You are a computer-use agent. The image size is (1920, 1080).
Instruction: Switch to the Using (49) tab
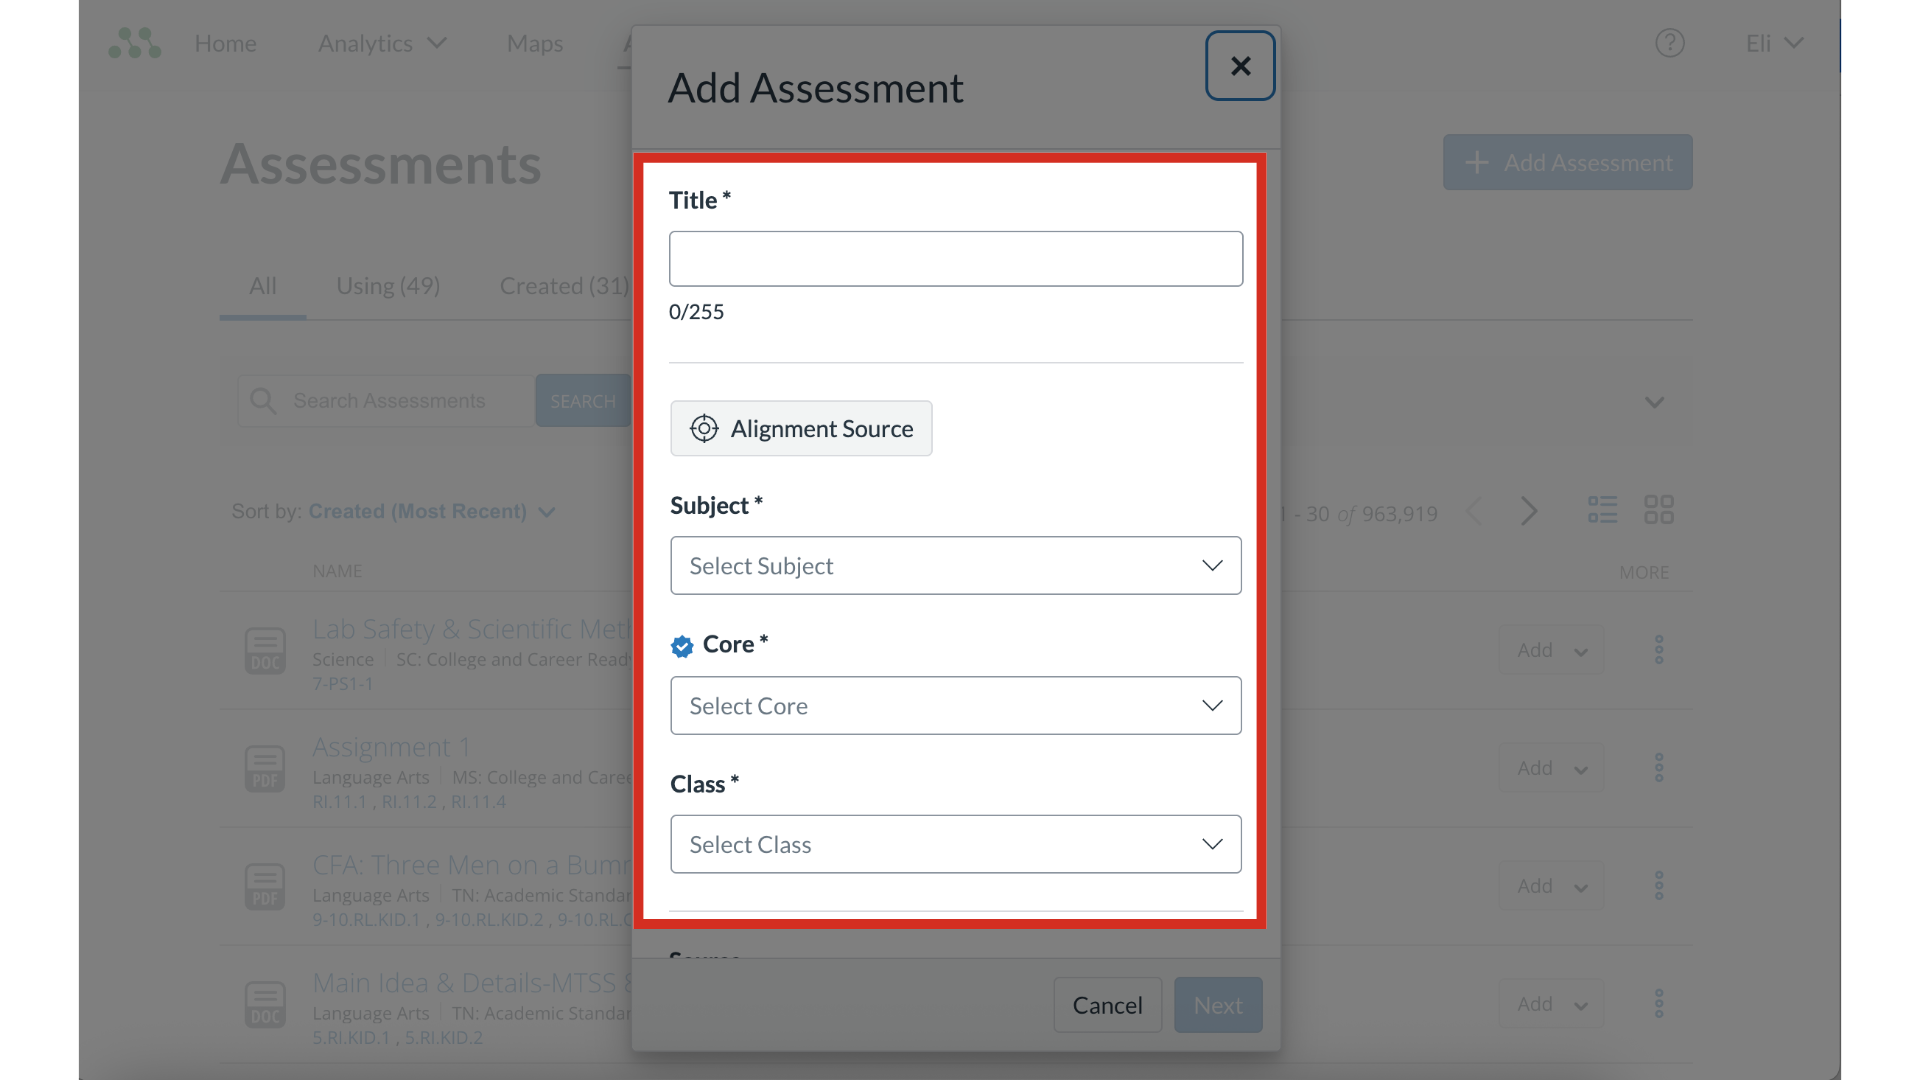click(x=388, y=286)
